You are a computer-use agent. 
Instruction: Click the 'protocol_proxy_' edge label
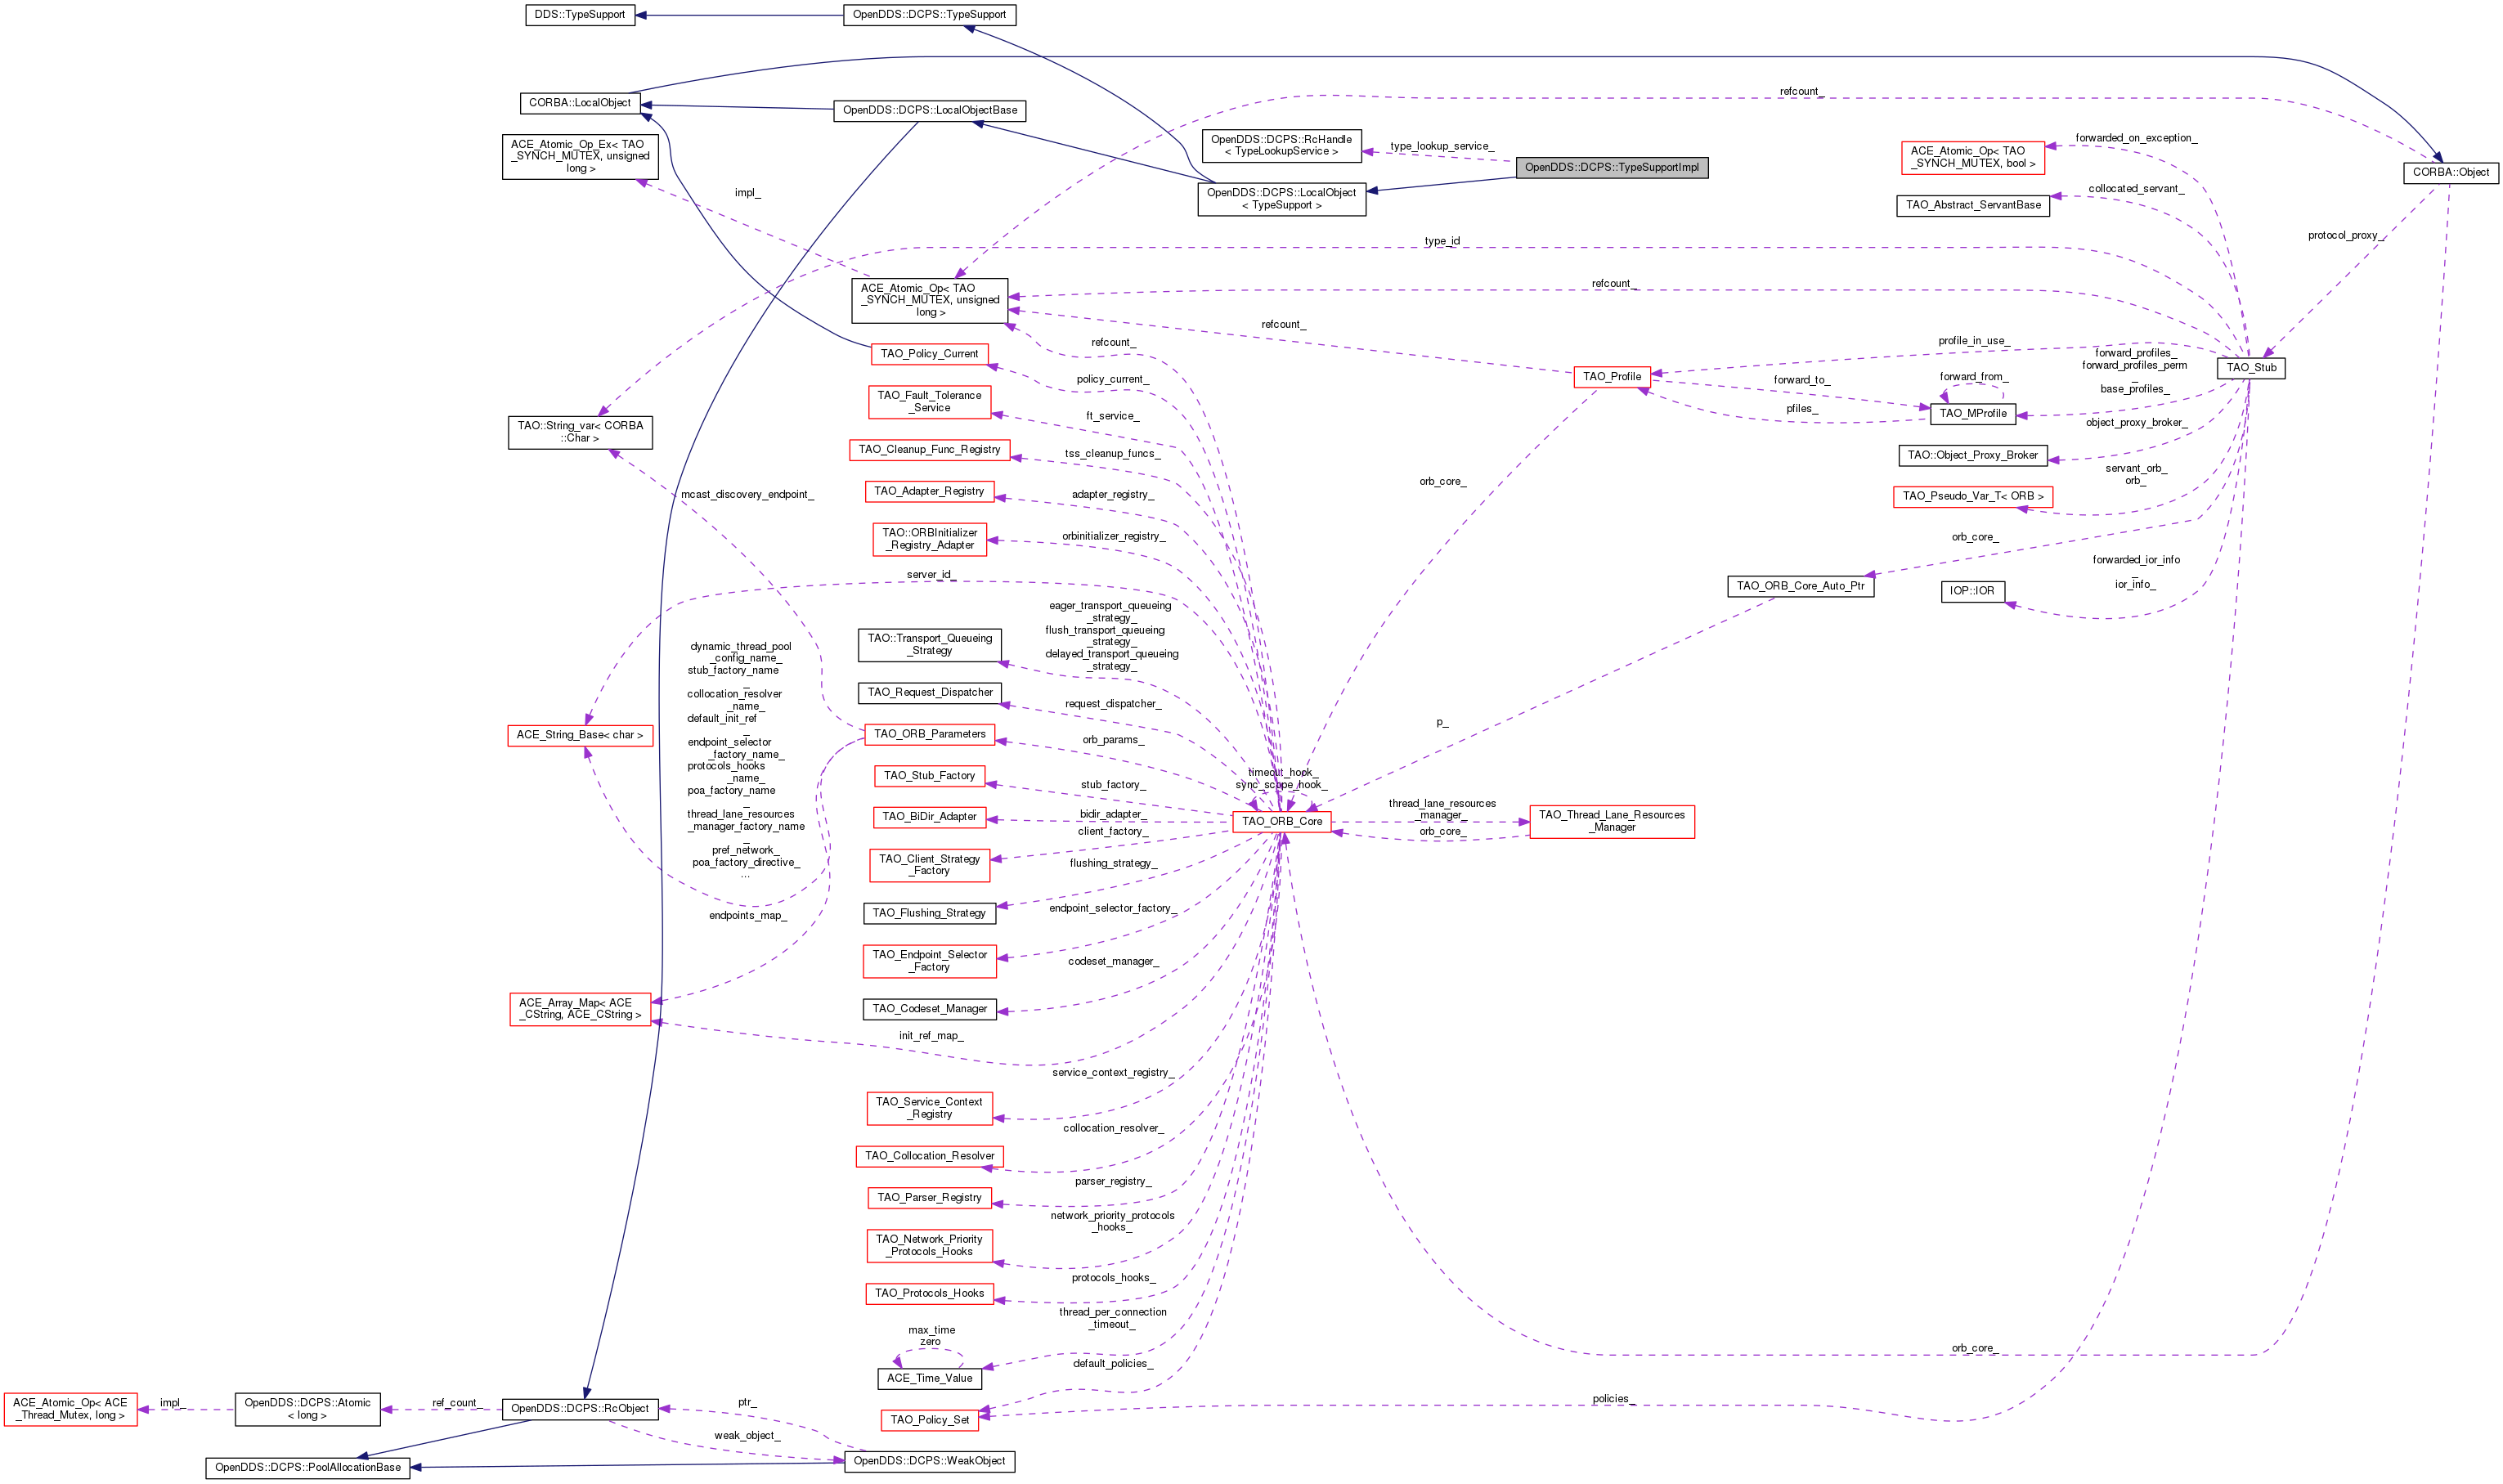2345,236
